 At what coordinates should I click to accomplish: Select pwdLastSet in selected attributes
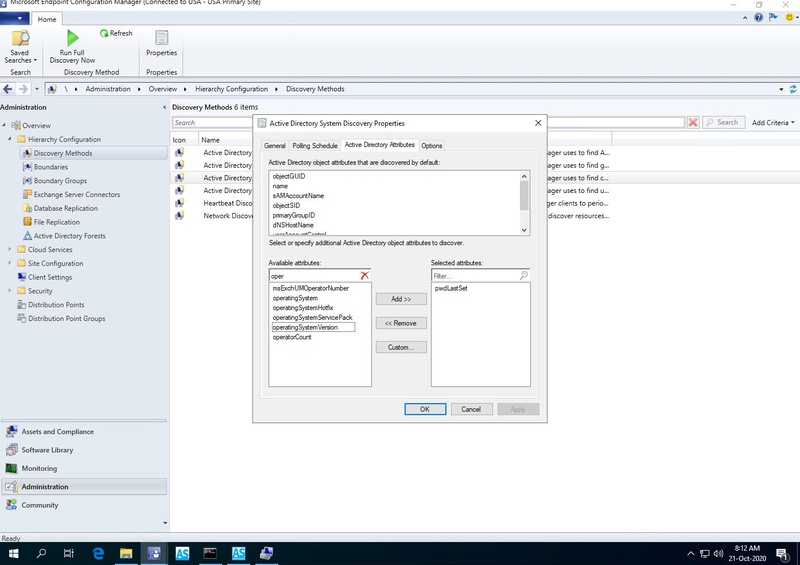(451, 288)
